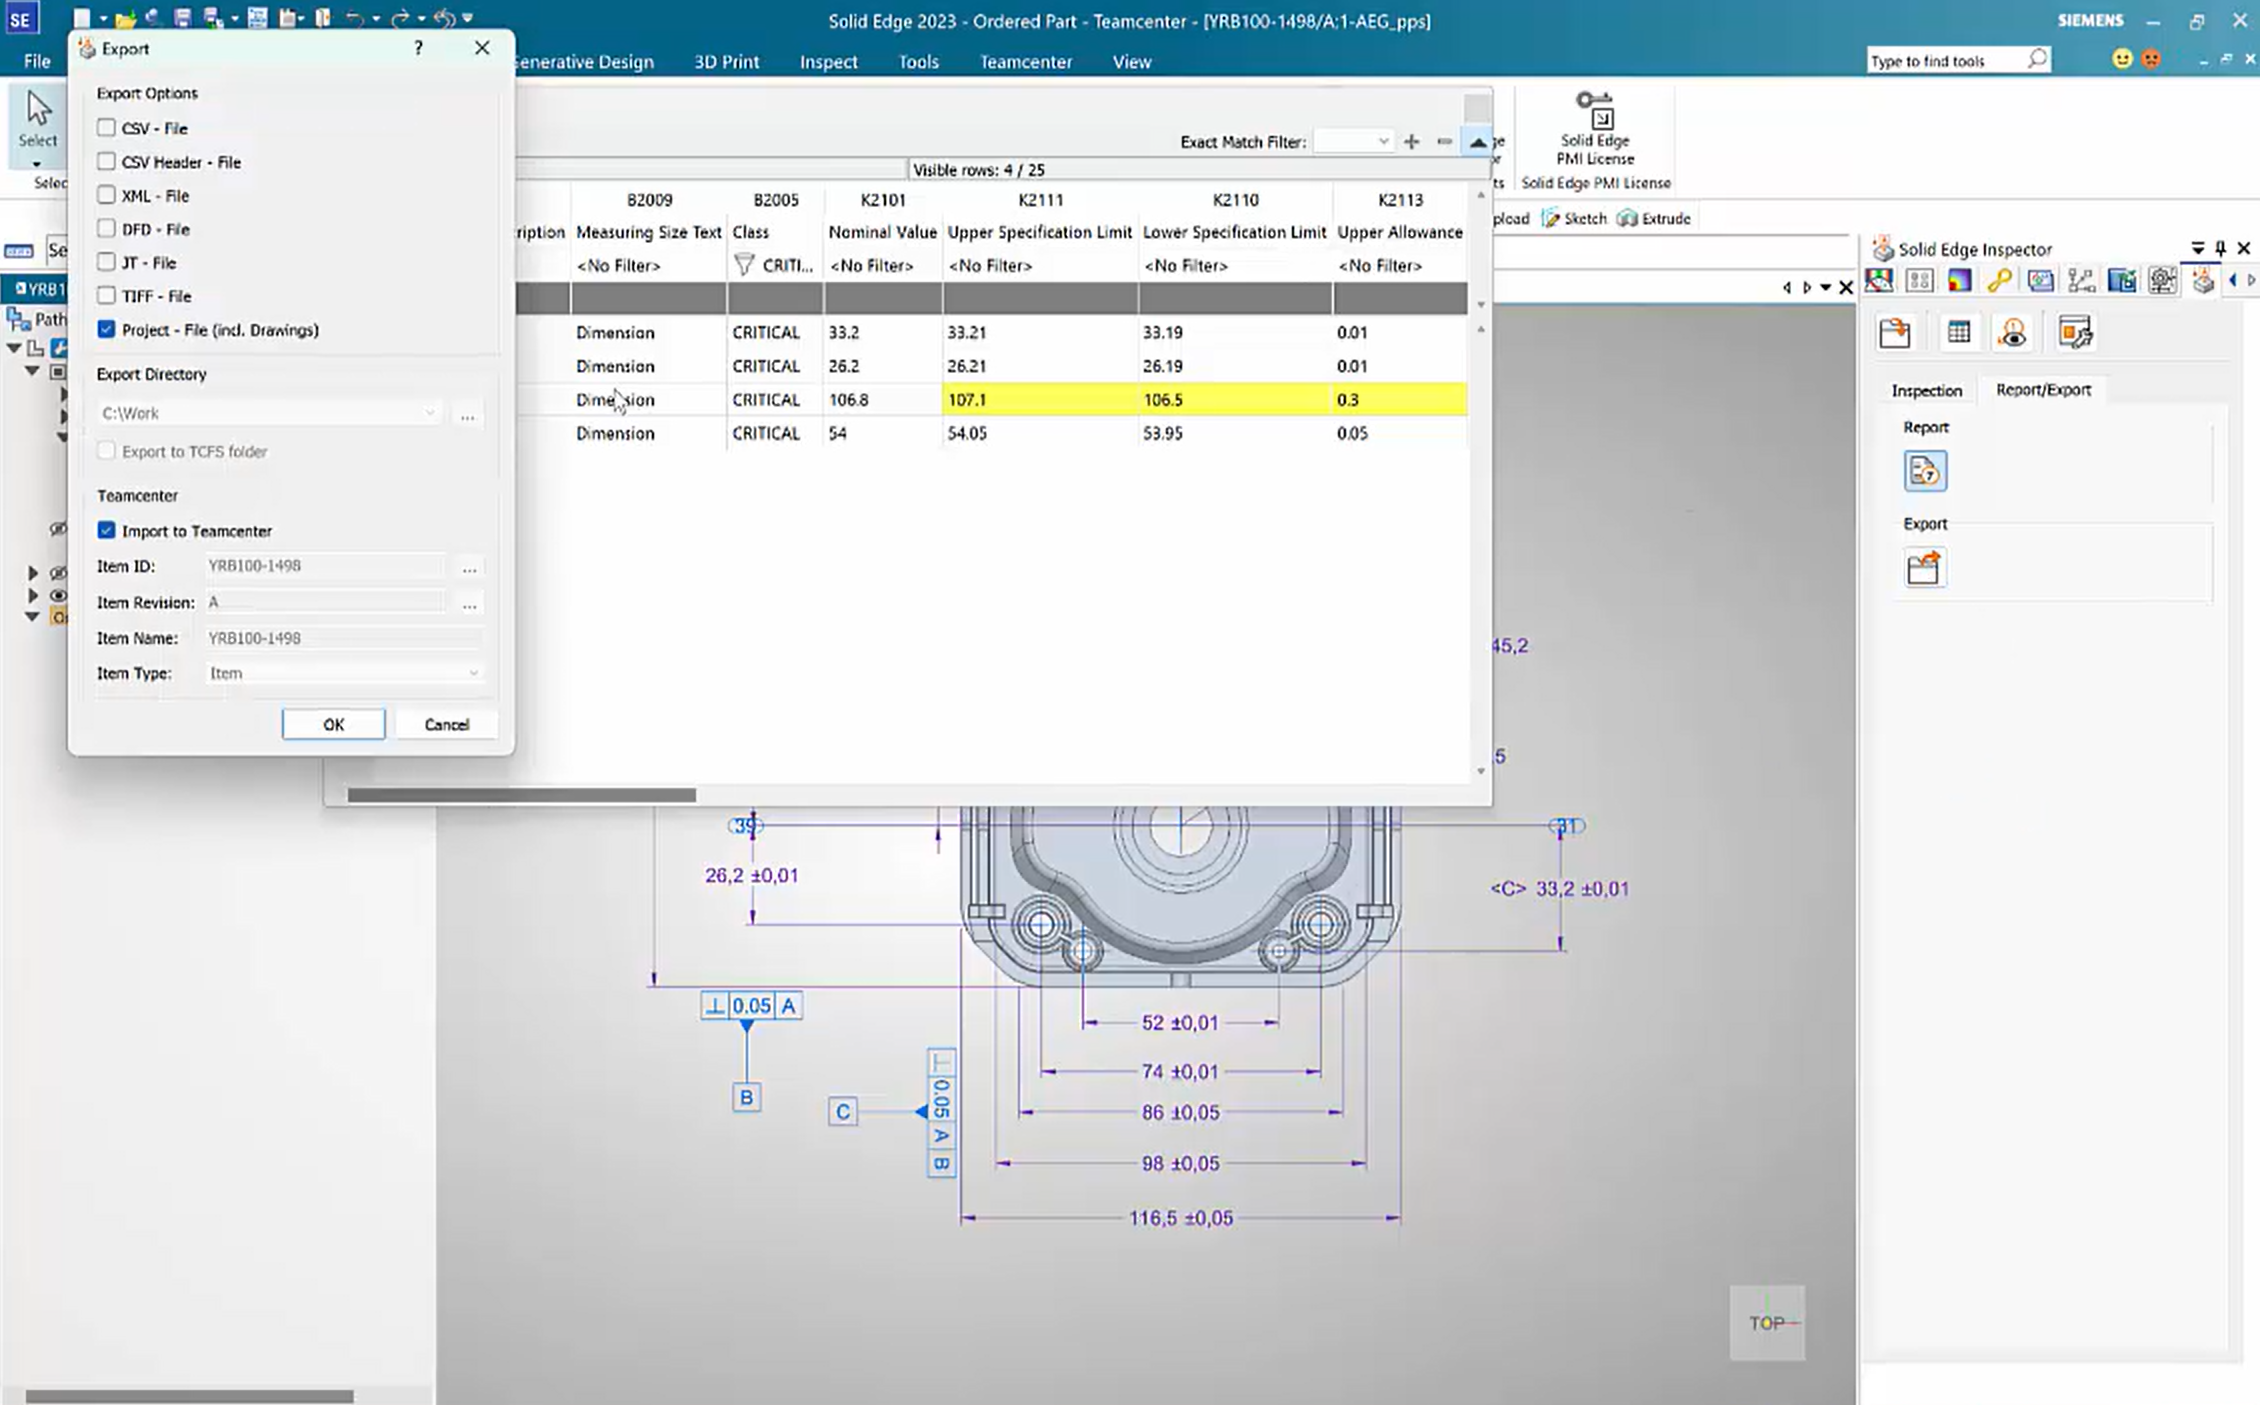Viewport: 2260px width, 1405px height.
Task: Click the horizontal scrollbar of the characteristics table
Action: tap(521, 795)
